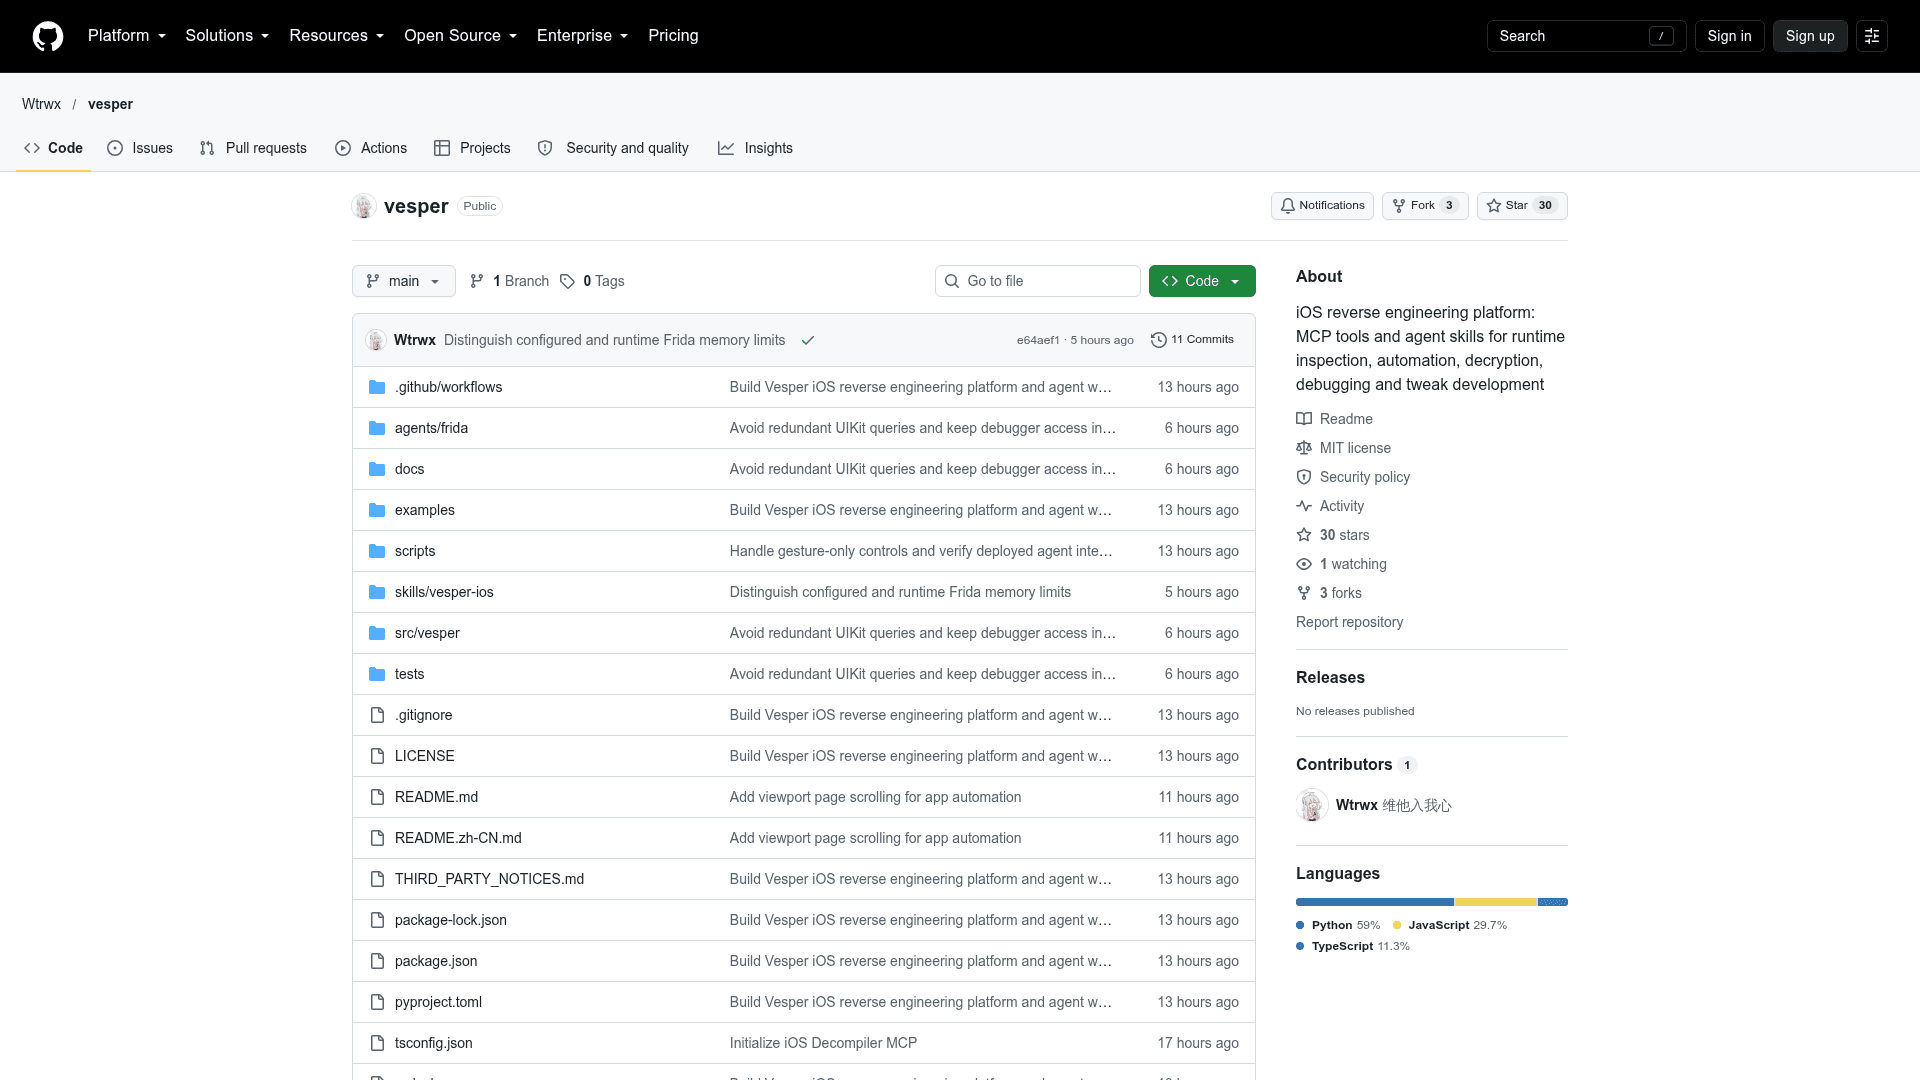Expand the Enterprise menu
Screen dimensions: 1920x1080
pyautogui.click(x=583, y=36)
